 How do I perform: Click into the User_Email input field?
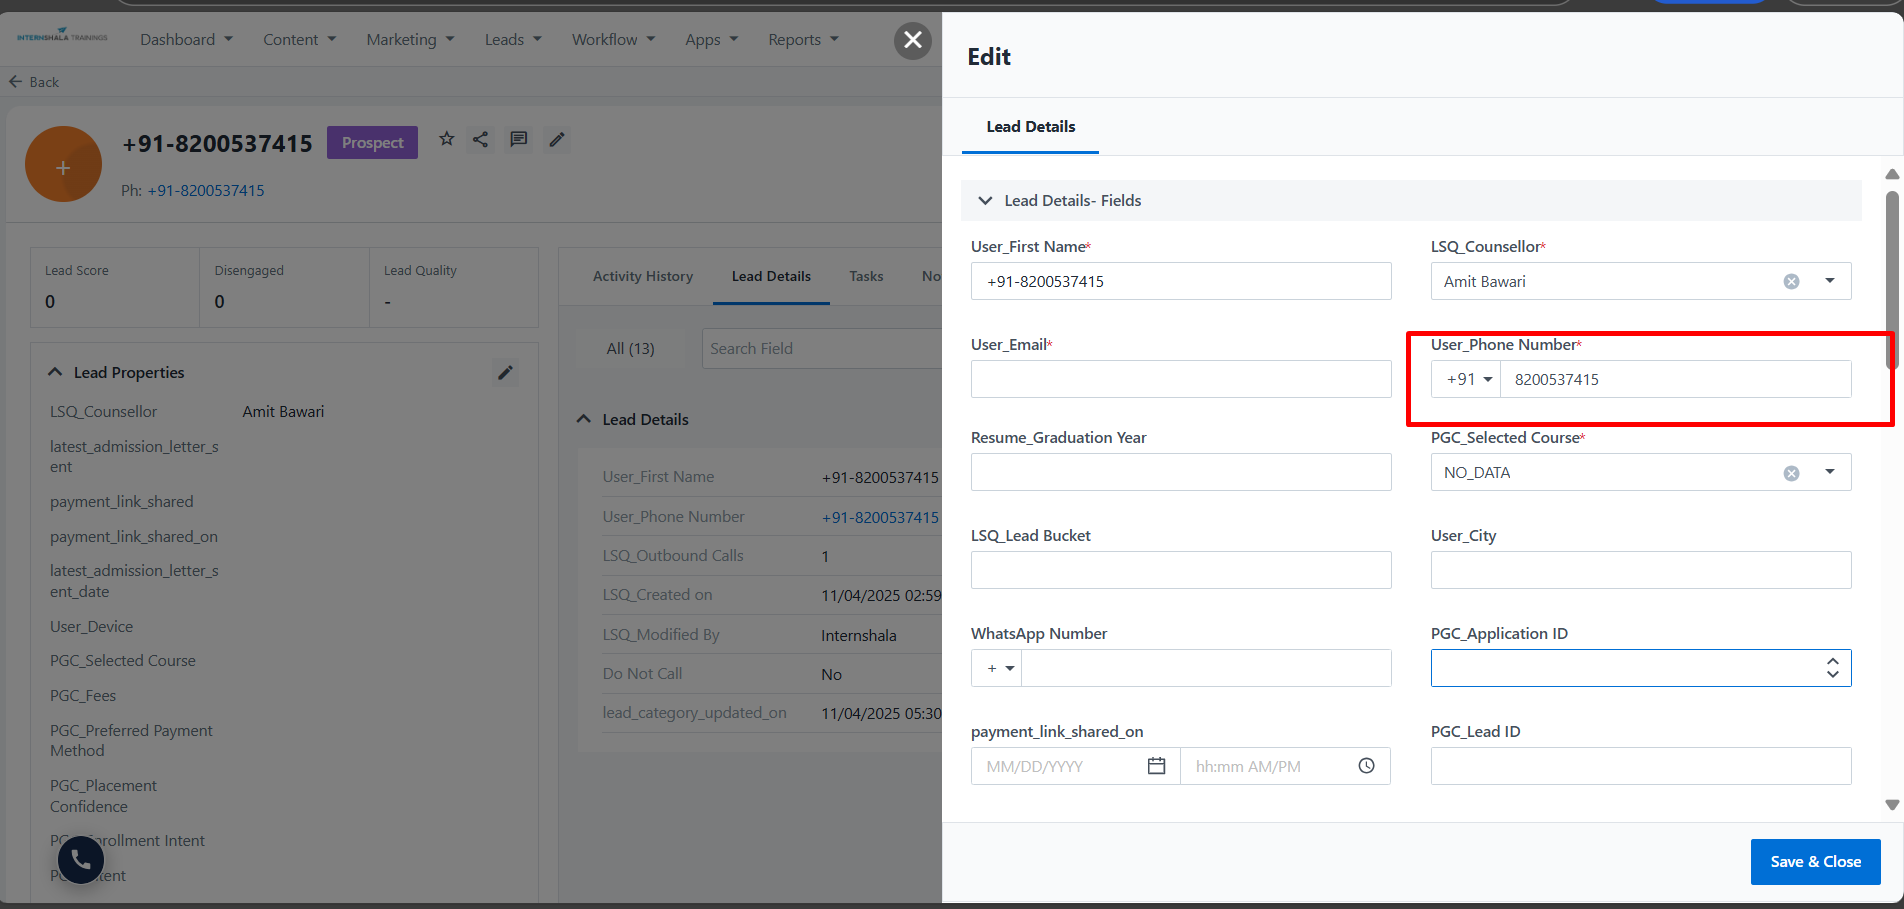point(1180,380)
